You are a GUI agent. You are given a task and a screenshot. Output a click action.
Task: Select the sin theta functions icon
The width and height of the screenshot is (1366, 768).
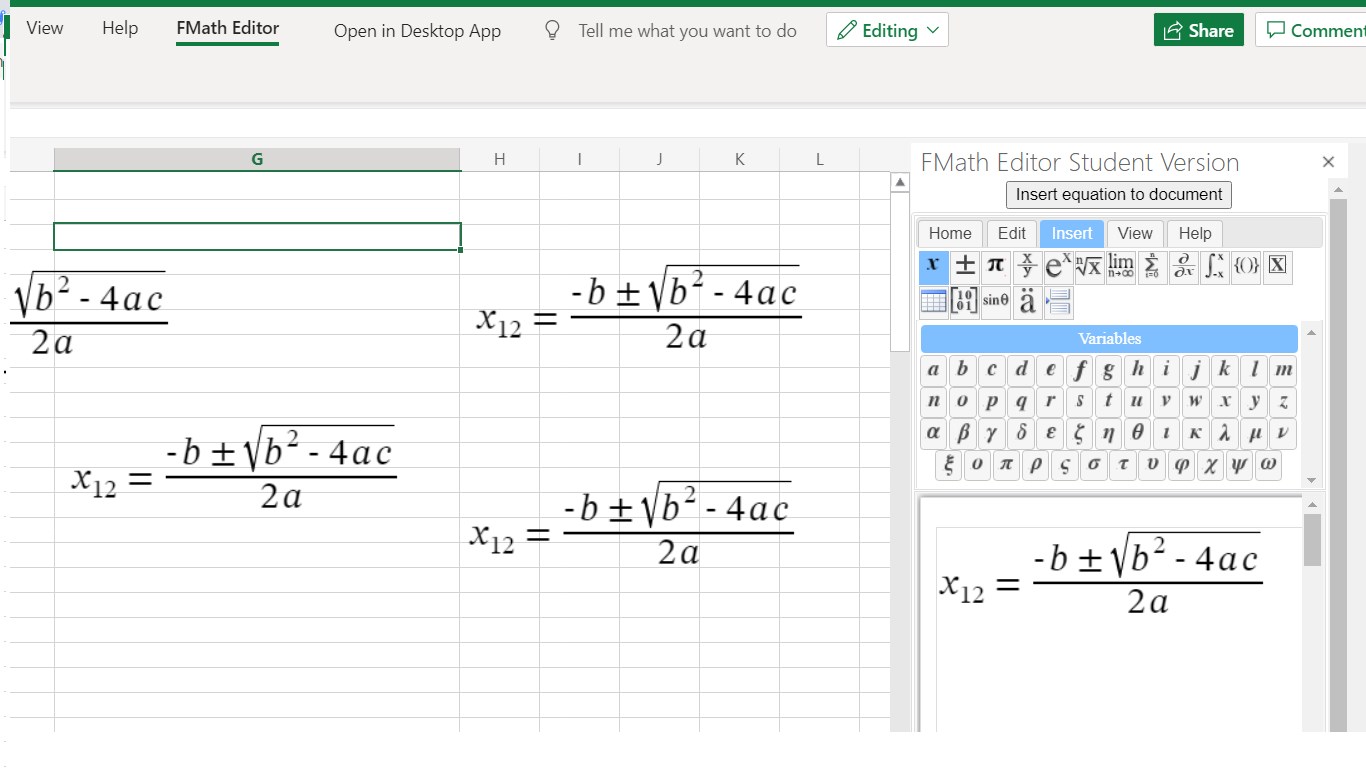click(996, 301)
